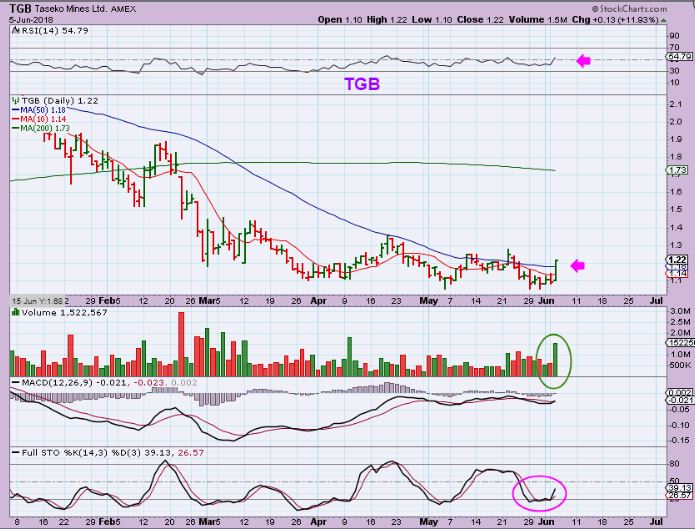Image resolution: width=695 pixels, height=529 pixels.
Task: Click the MACD signal value -0.023 in label
Action: (148, 383)
